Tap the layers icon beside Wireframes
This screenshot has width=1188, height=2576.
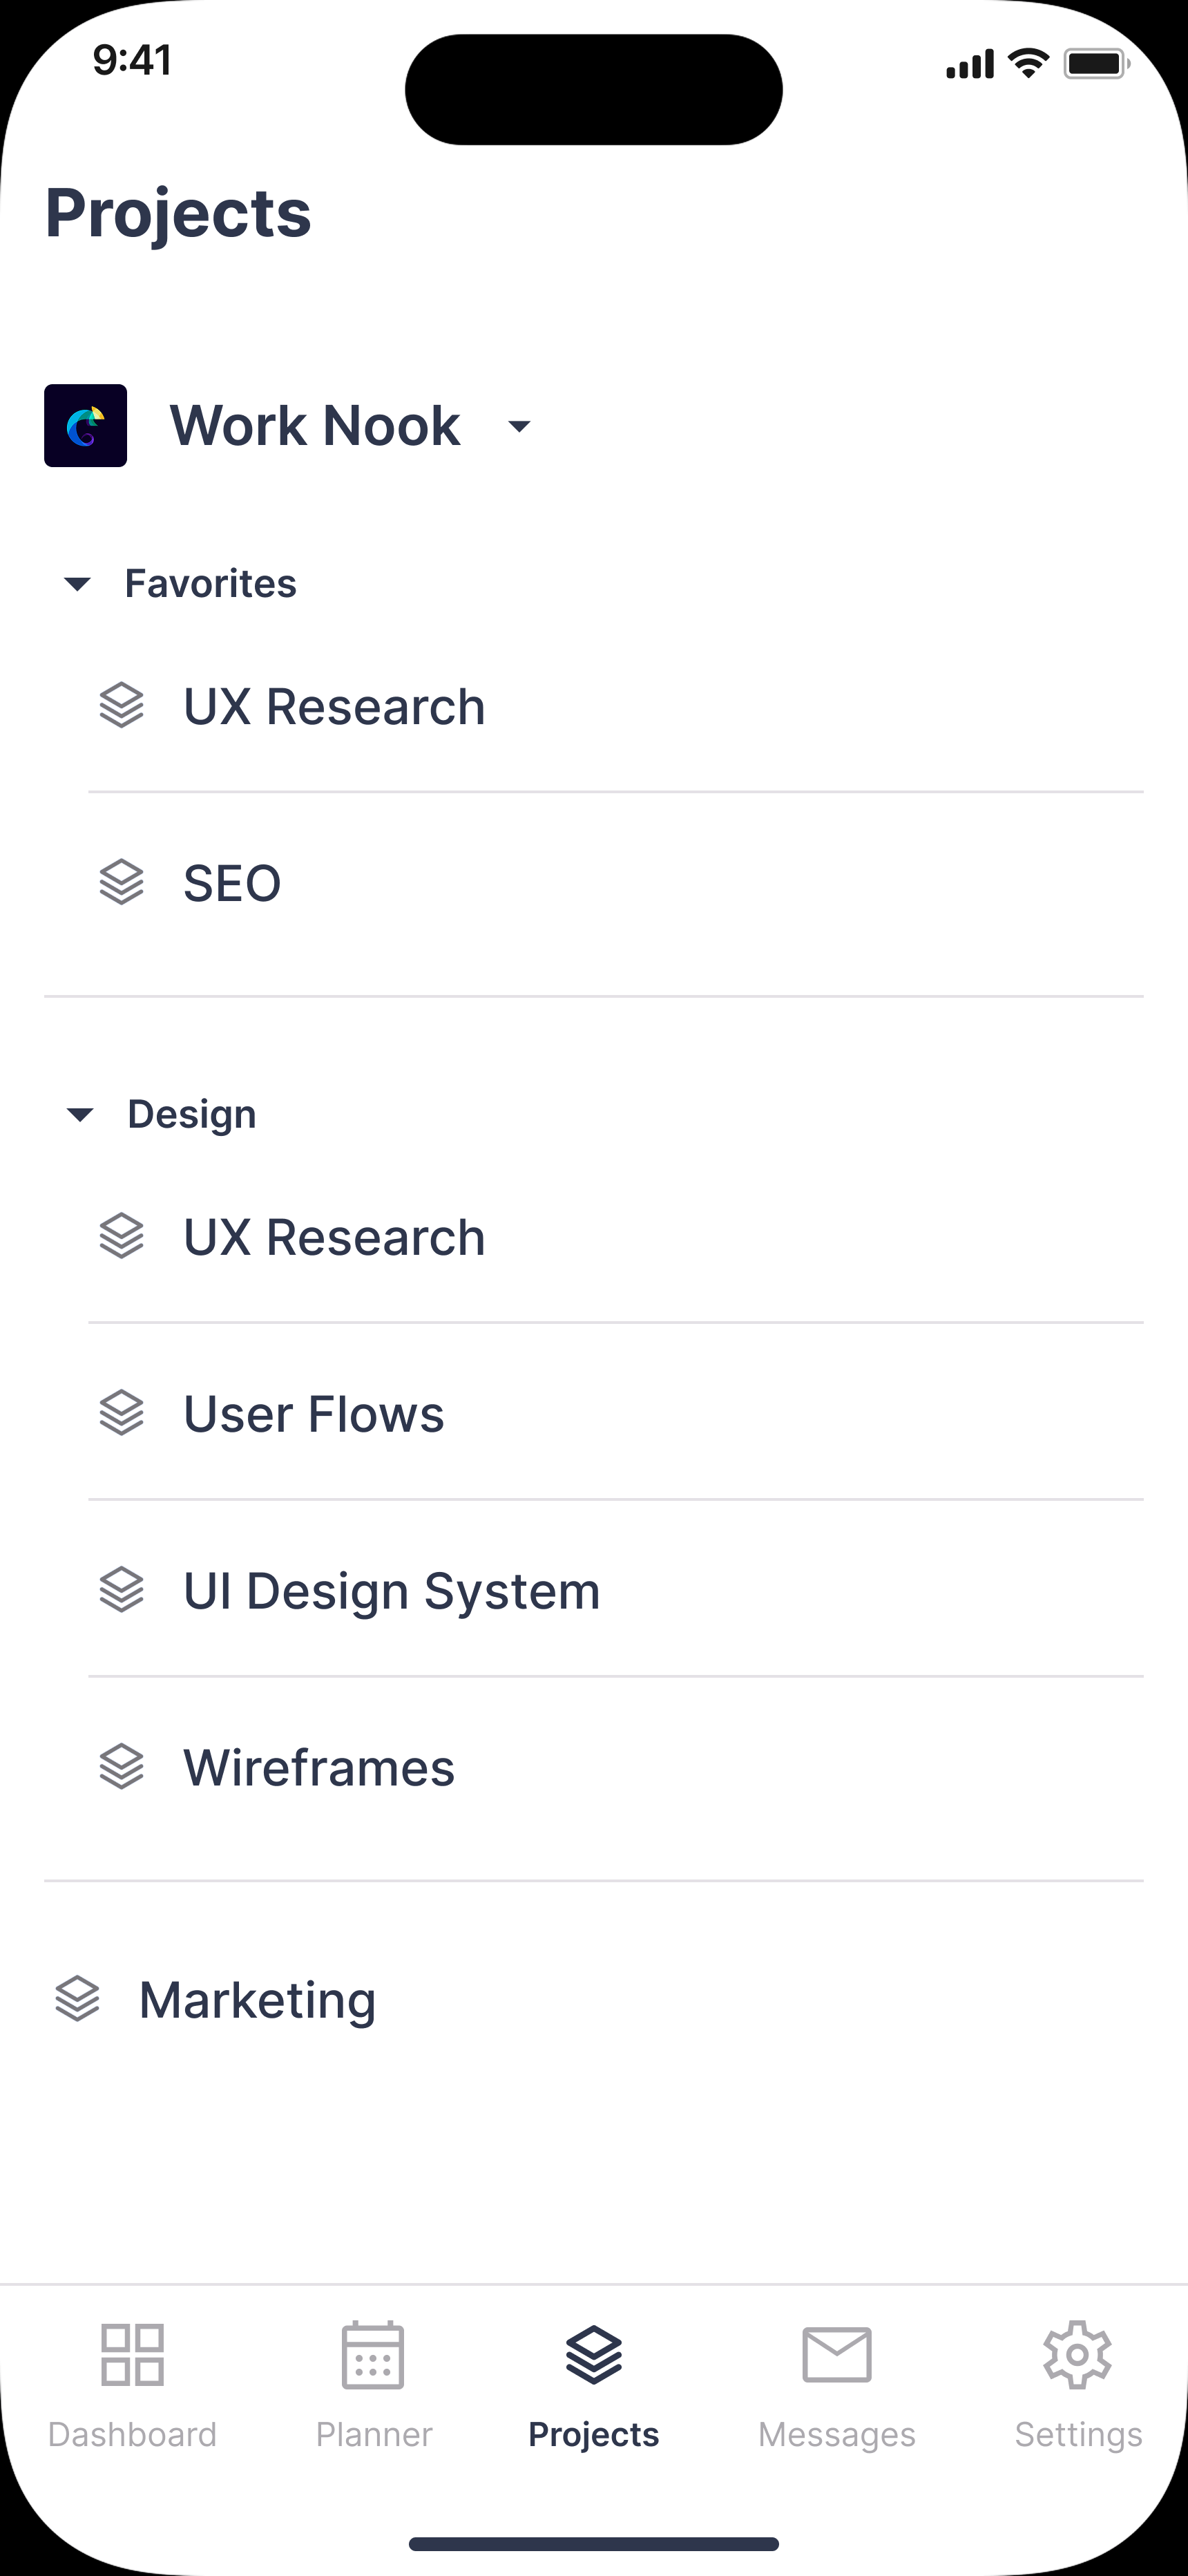[122, 1767]
